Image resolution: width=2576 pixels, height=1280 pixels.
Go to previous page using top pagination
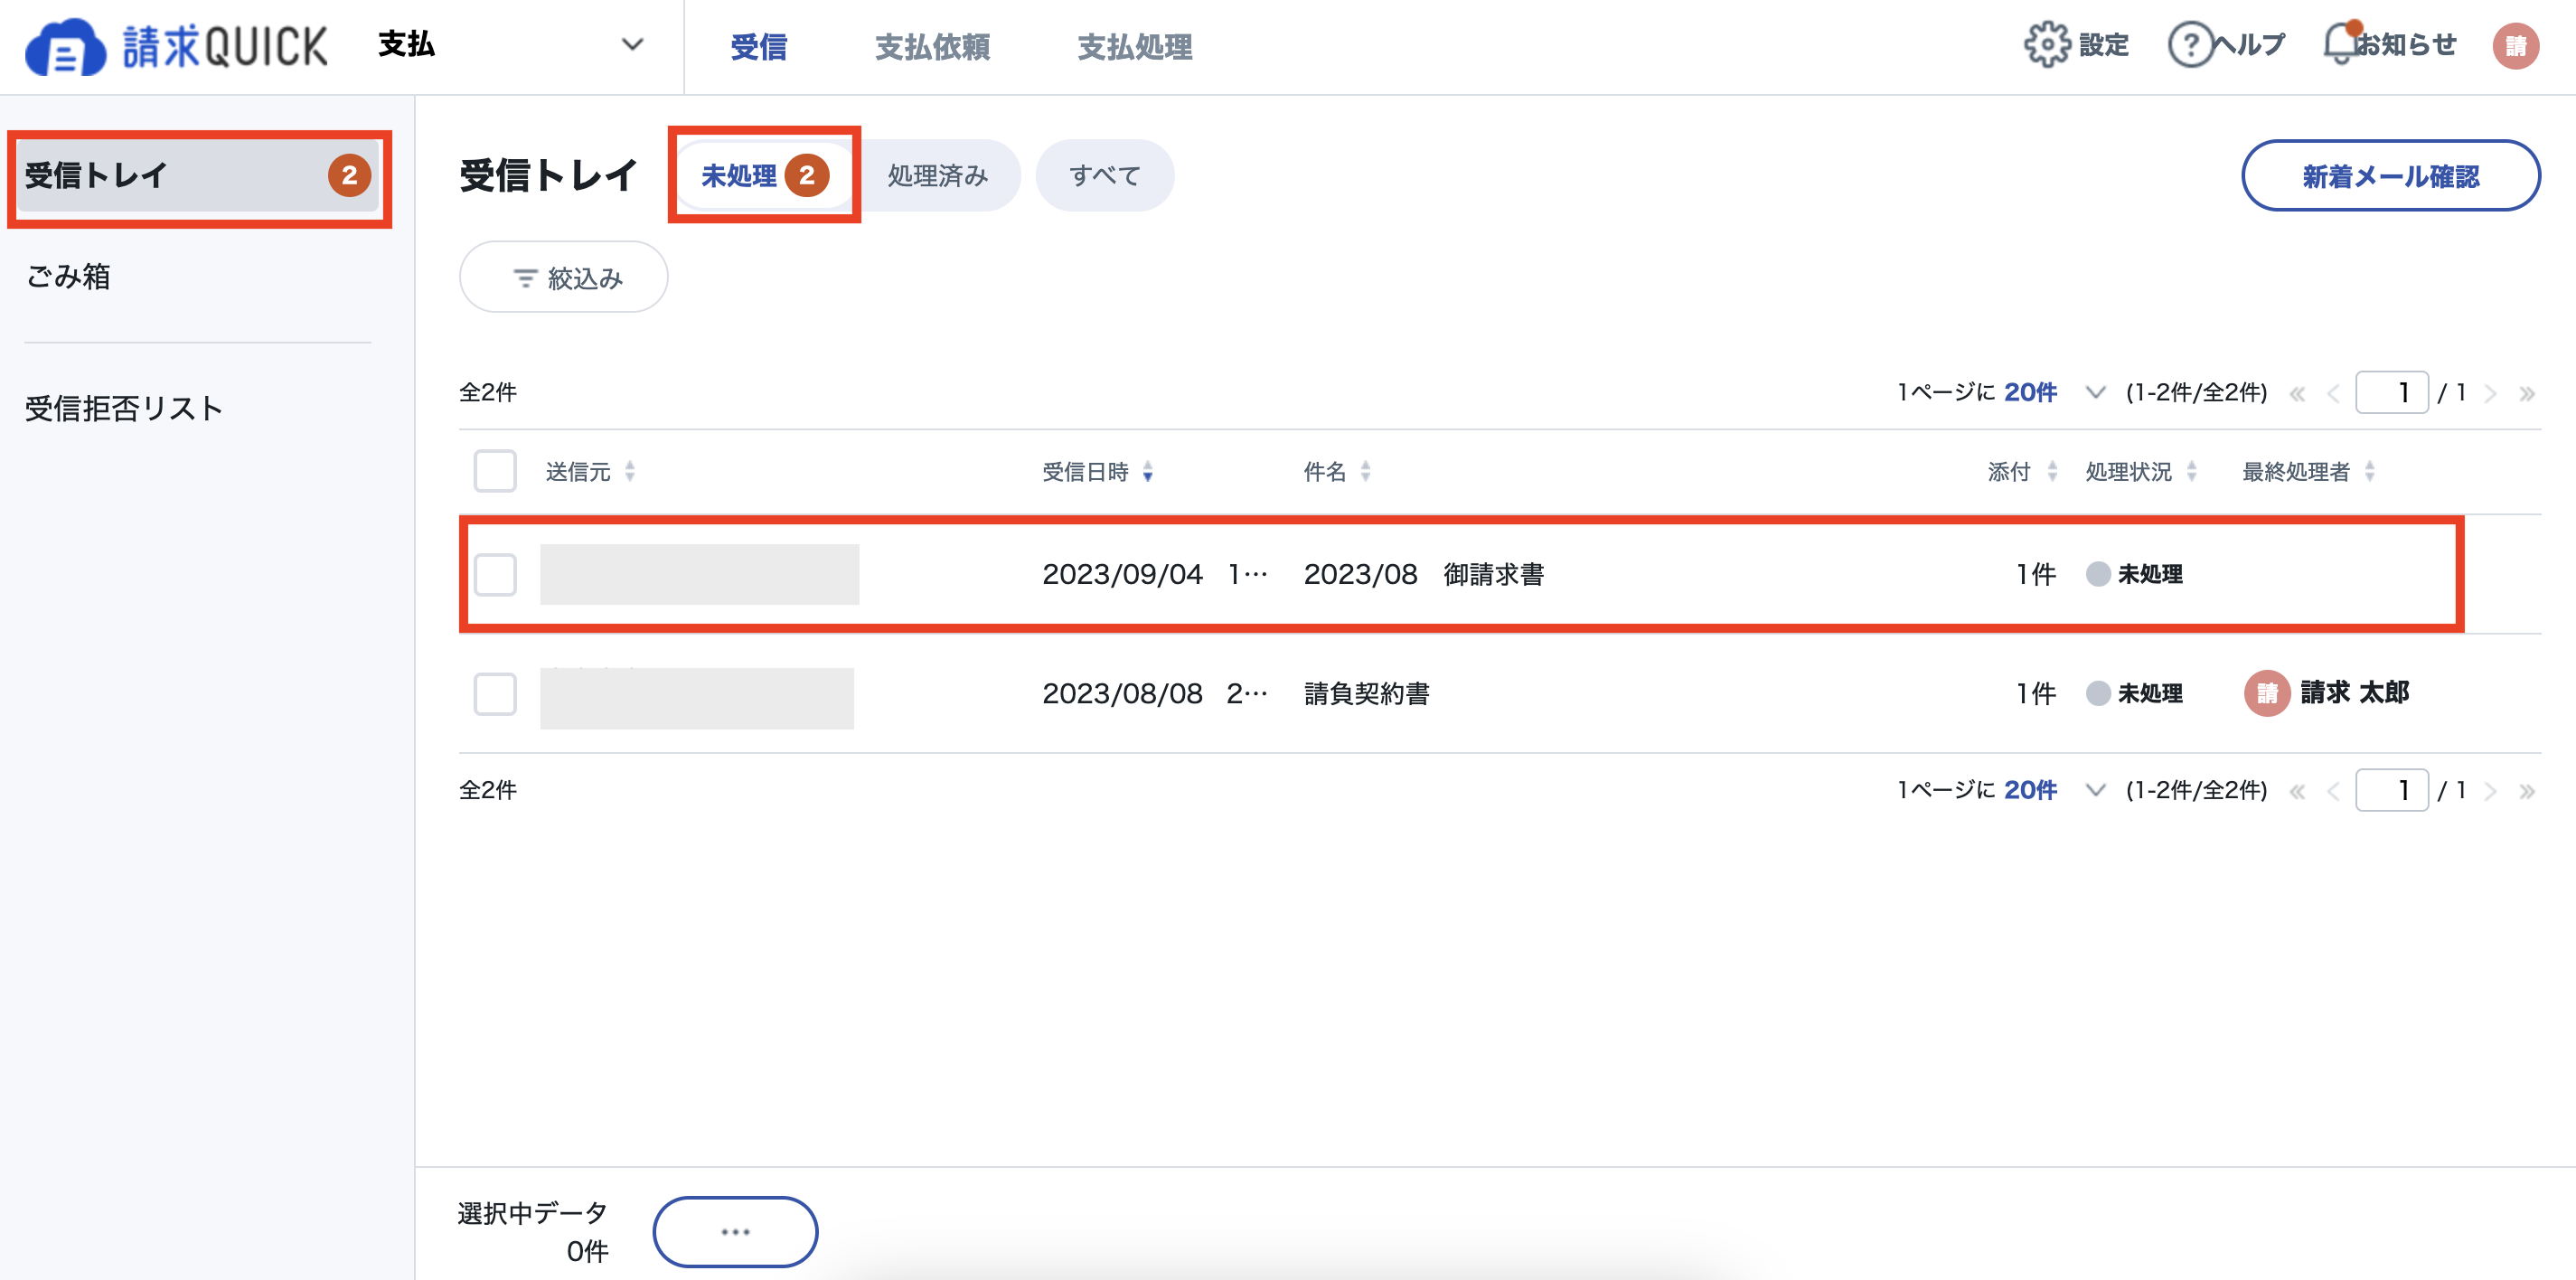[x=2333, y=393]
